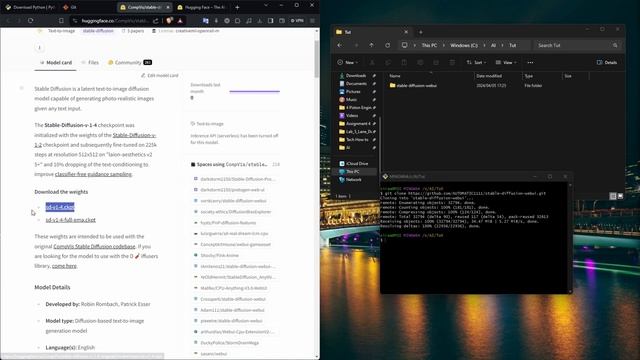Click AI in the Explorer breadcrumb path
This screenshot has height=360, width=640.
click(x=493, y=46)
